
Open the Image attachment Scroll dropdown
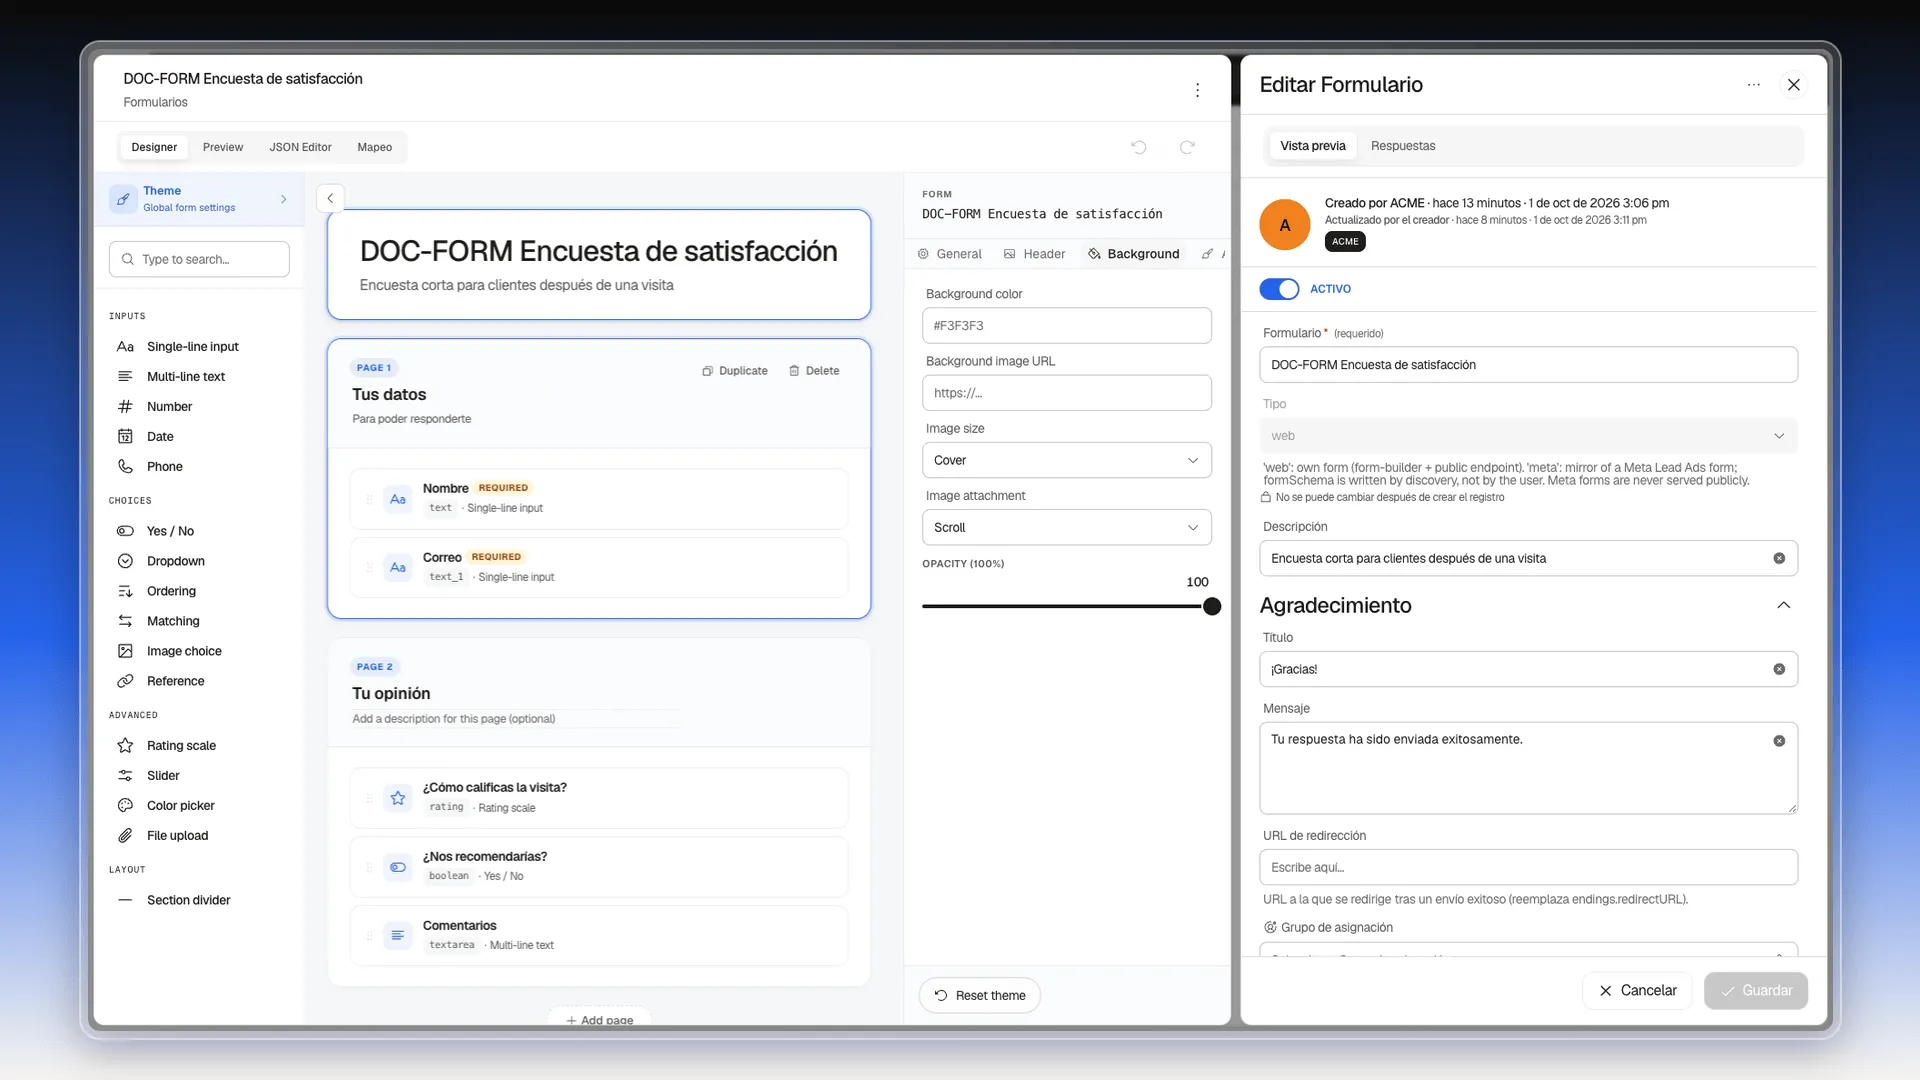point(1066,527)
